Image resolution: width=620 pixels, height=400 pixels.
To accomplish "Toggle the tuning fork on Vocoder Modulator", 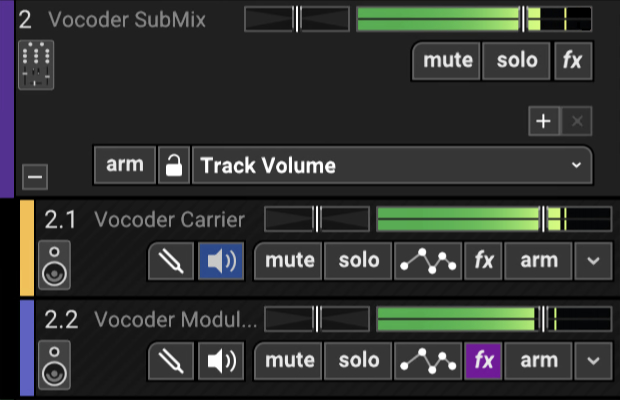I will click(171, 361).
